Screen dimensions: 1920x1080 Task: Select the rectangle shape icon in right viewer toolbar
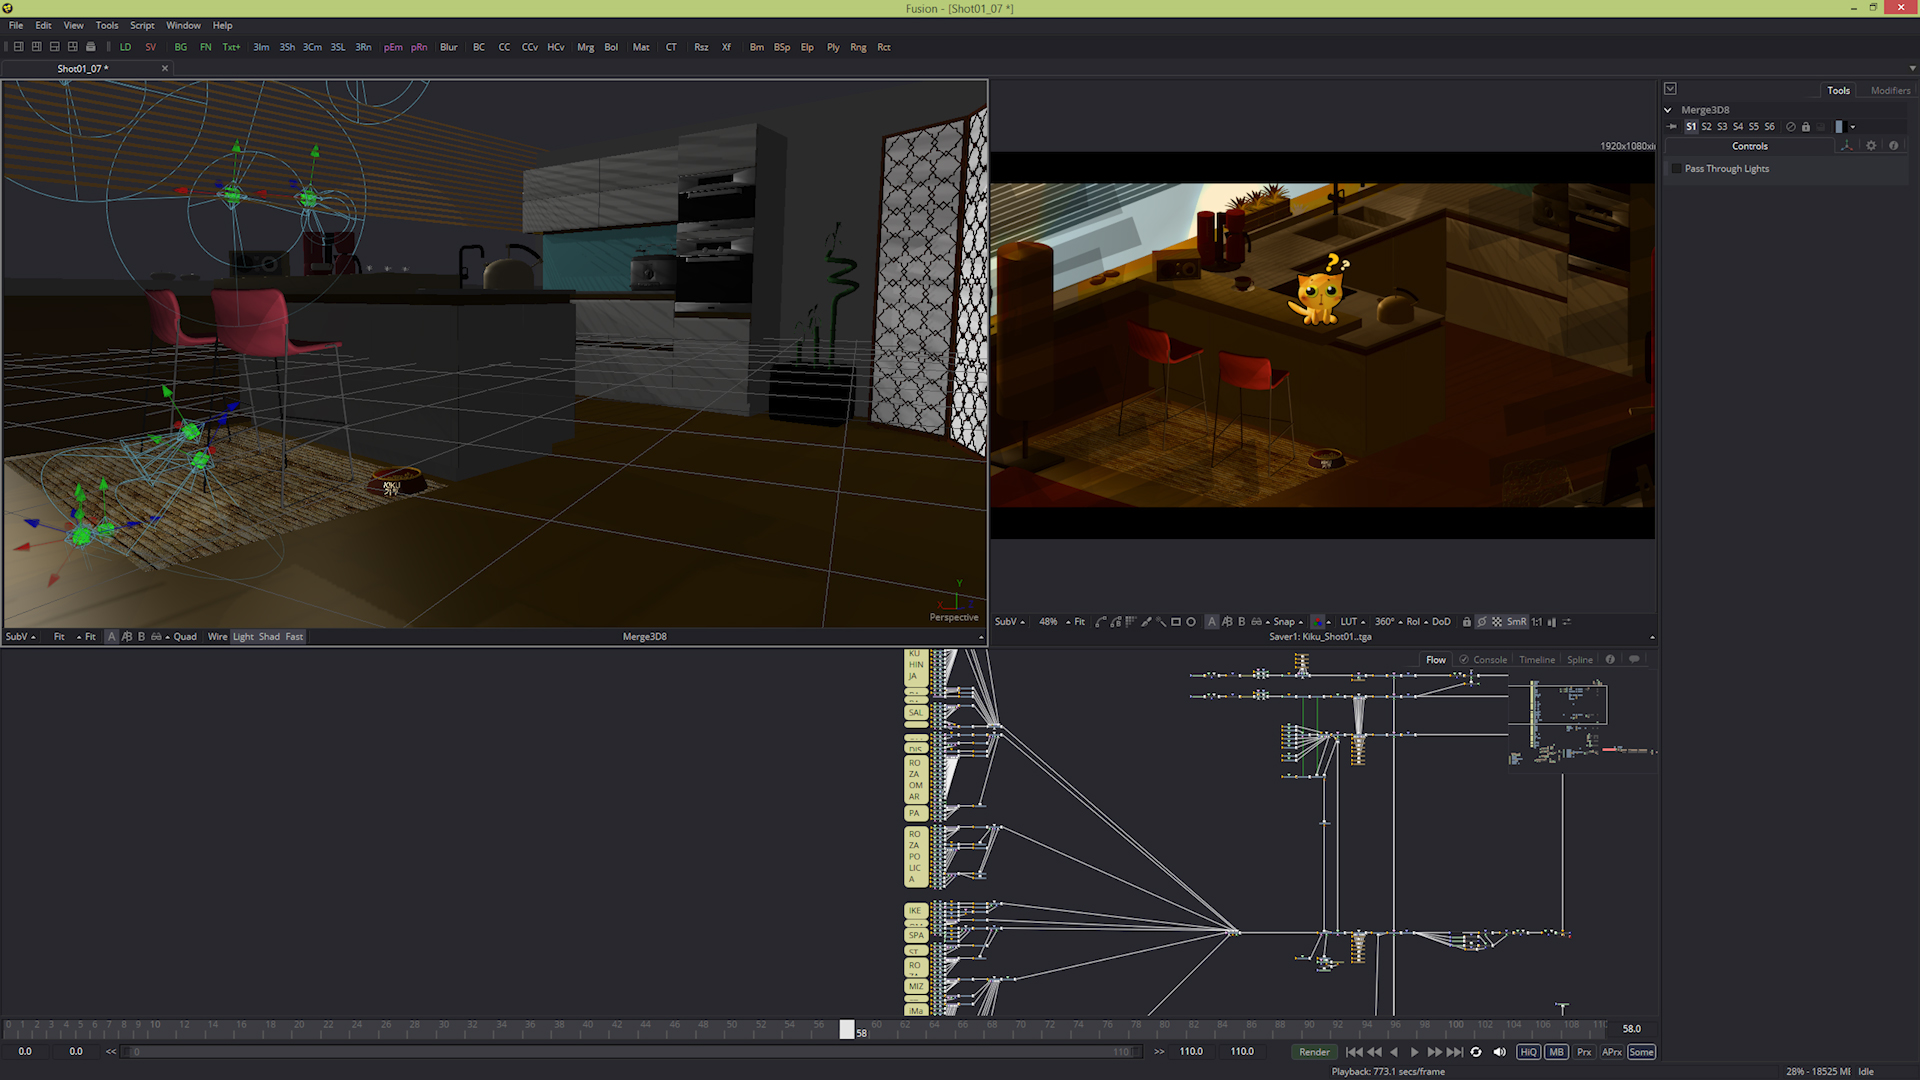pyautogui.click(x=1176, y=622)
